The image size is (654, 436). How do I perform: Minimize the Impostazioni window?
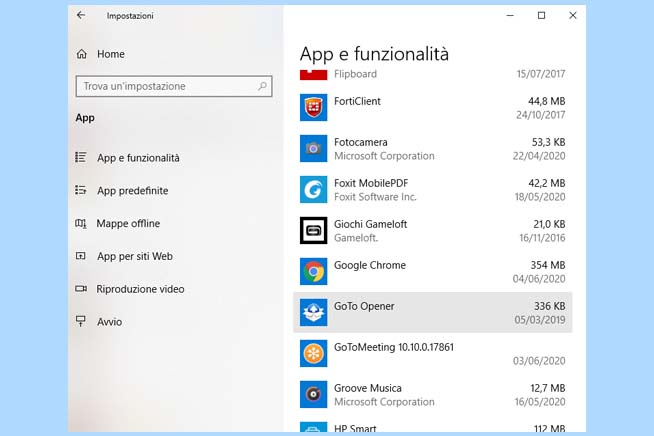pos(510,15)
